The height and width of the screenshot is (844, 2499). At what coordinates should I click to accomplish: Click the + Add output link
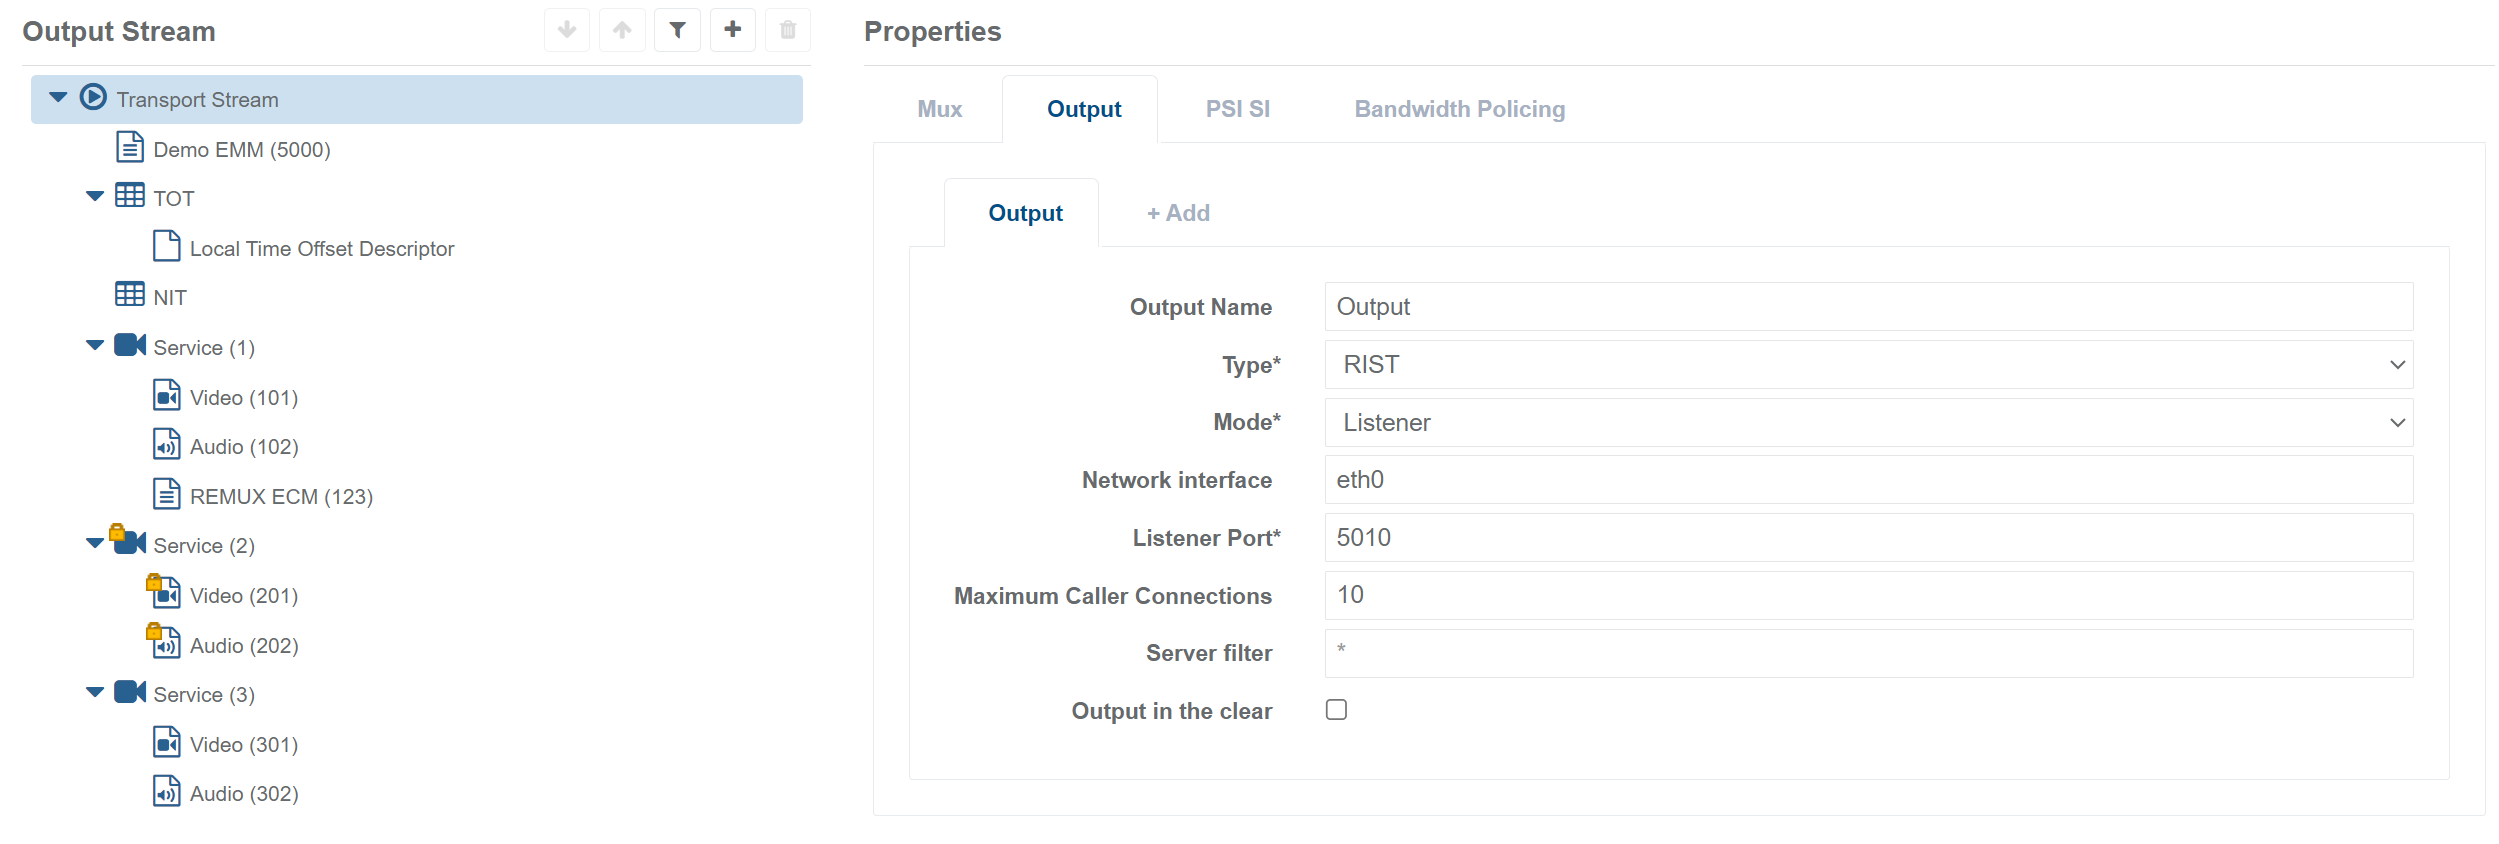click(x=1178, y=213)
